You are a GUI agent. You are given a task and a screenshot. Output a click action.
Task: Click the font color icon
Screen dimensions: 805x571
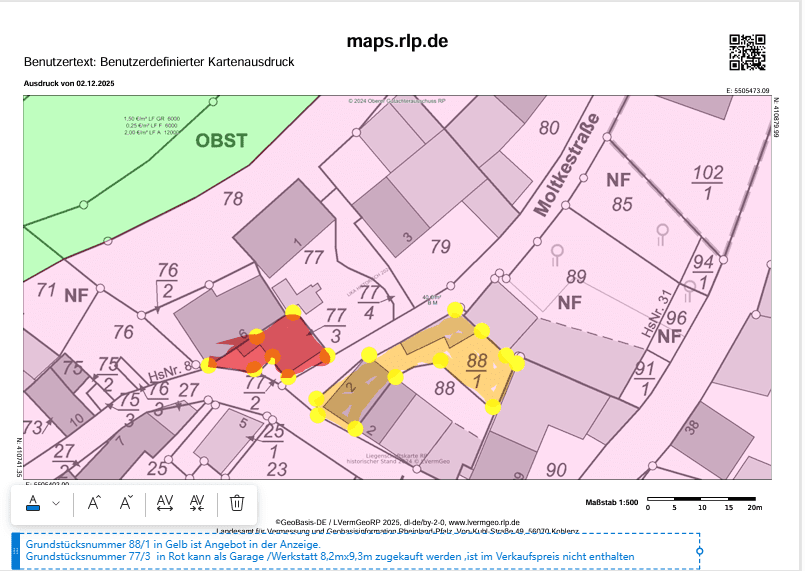[x=33, y=502]
